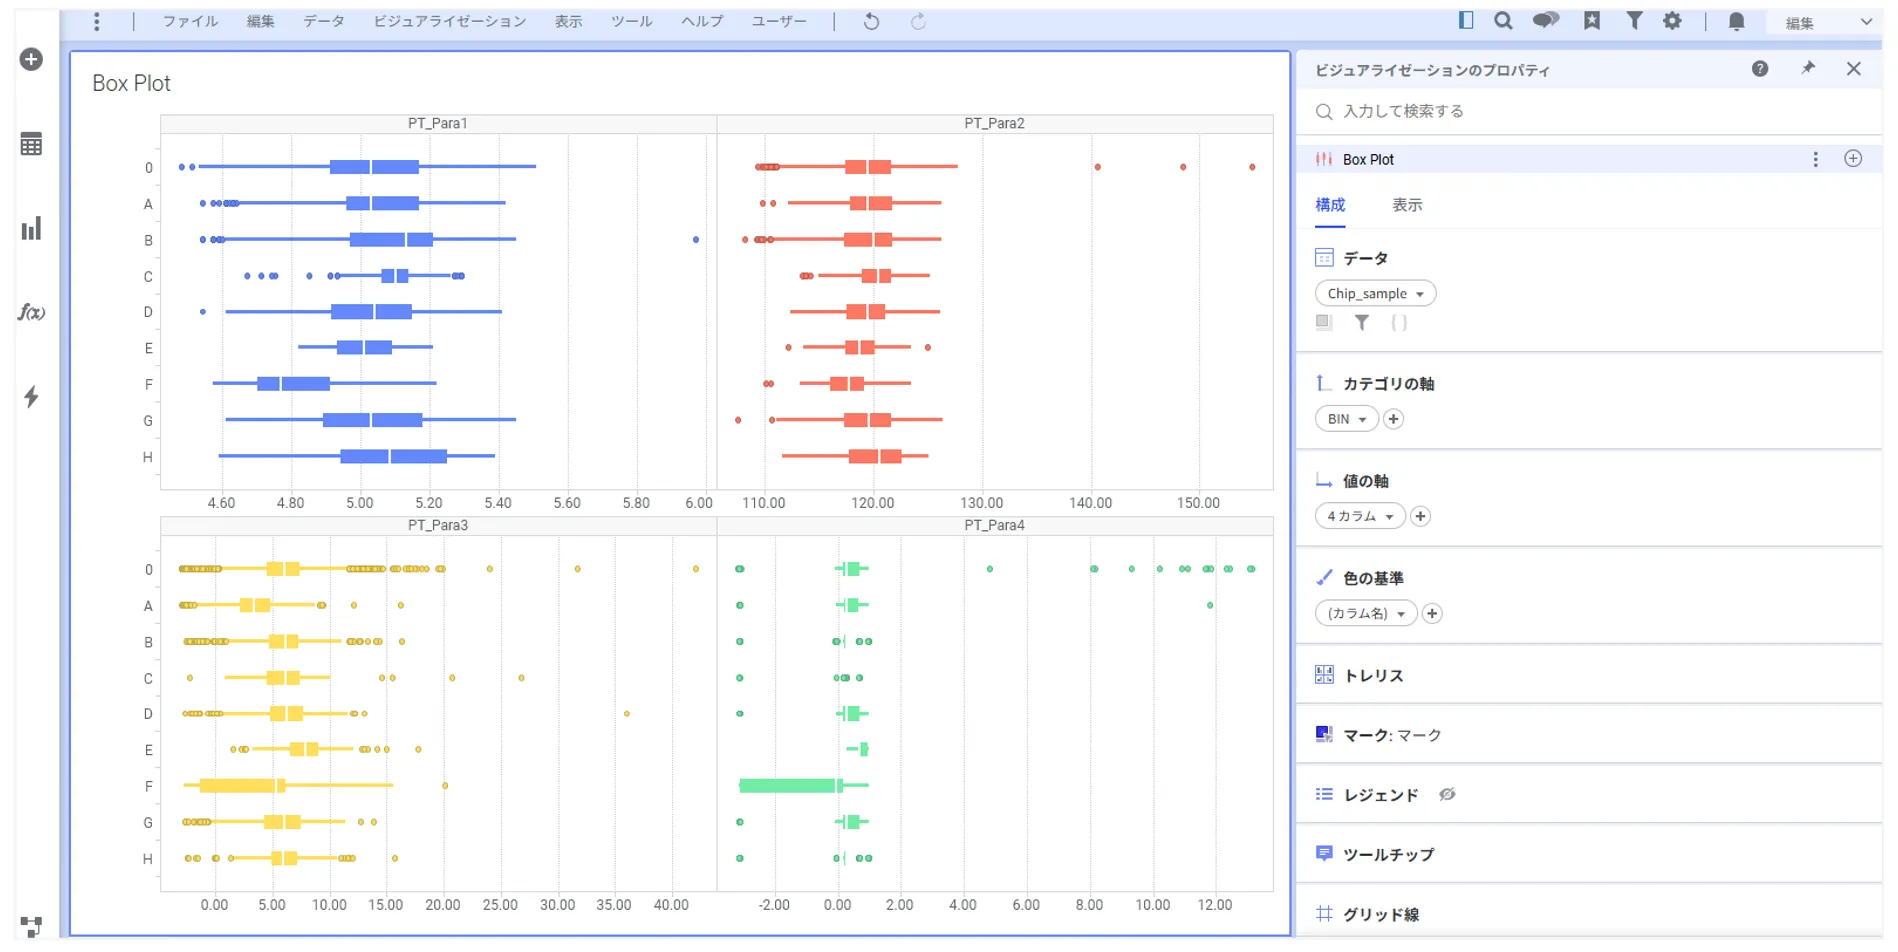This screenshot has height=952, width=1898.
Task: Open the ビジュアライゼーション menu
Action: point(450,21)
